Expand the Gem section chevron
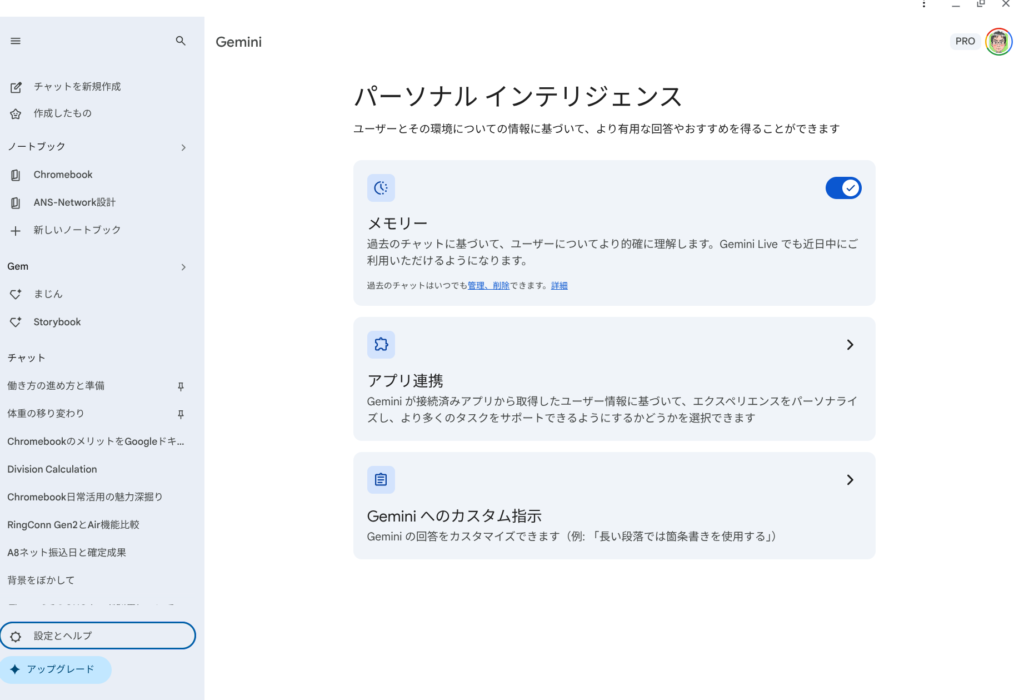Image resolution: width=1024 pixels, height=700 pixels. (183, 267)
